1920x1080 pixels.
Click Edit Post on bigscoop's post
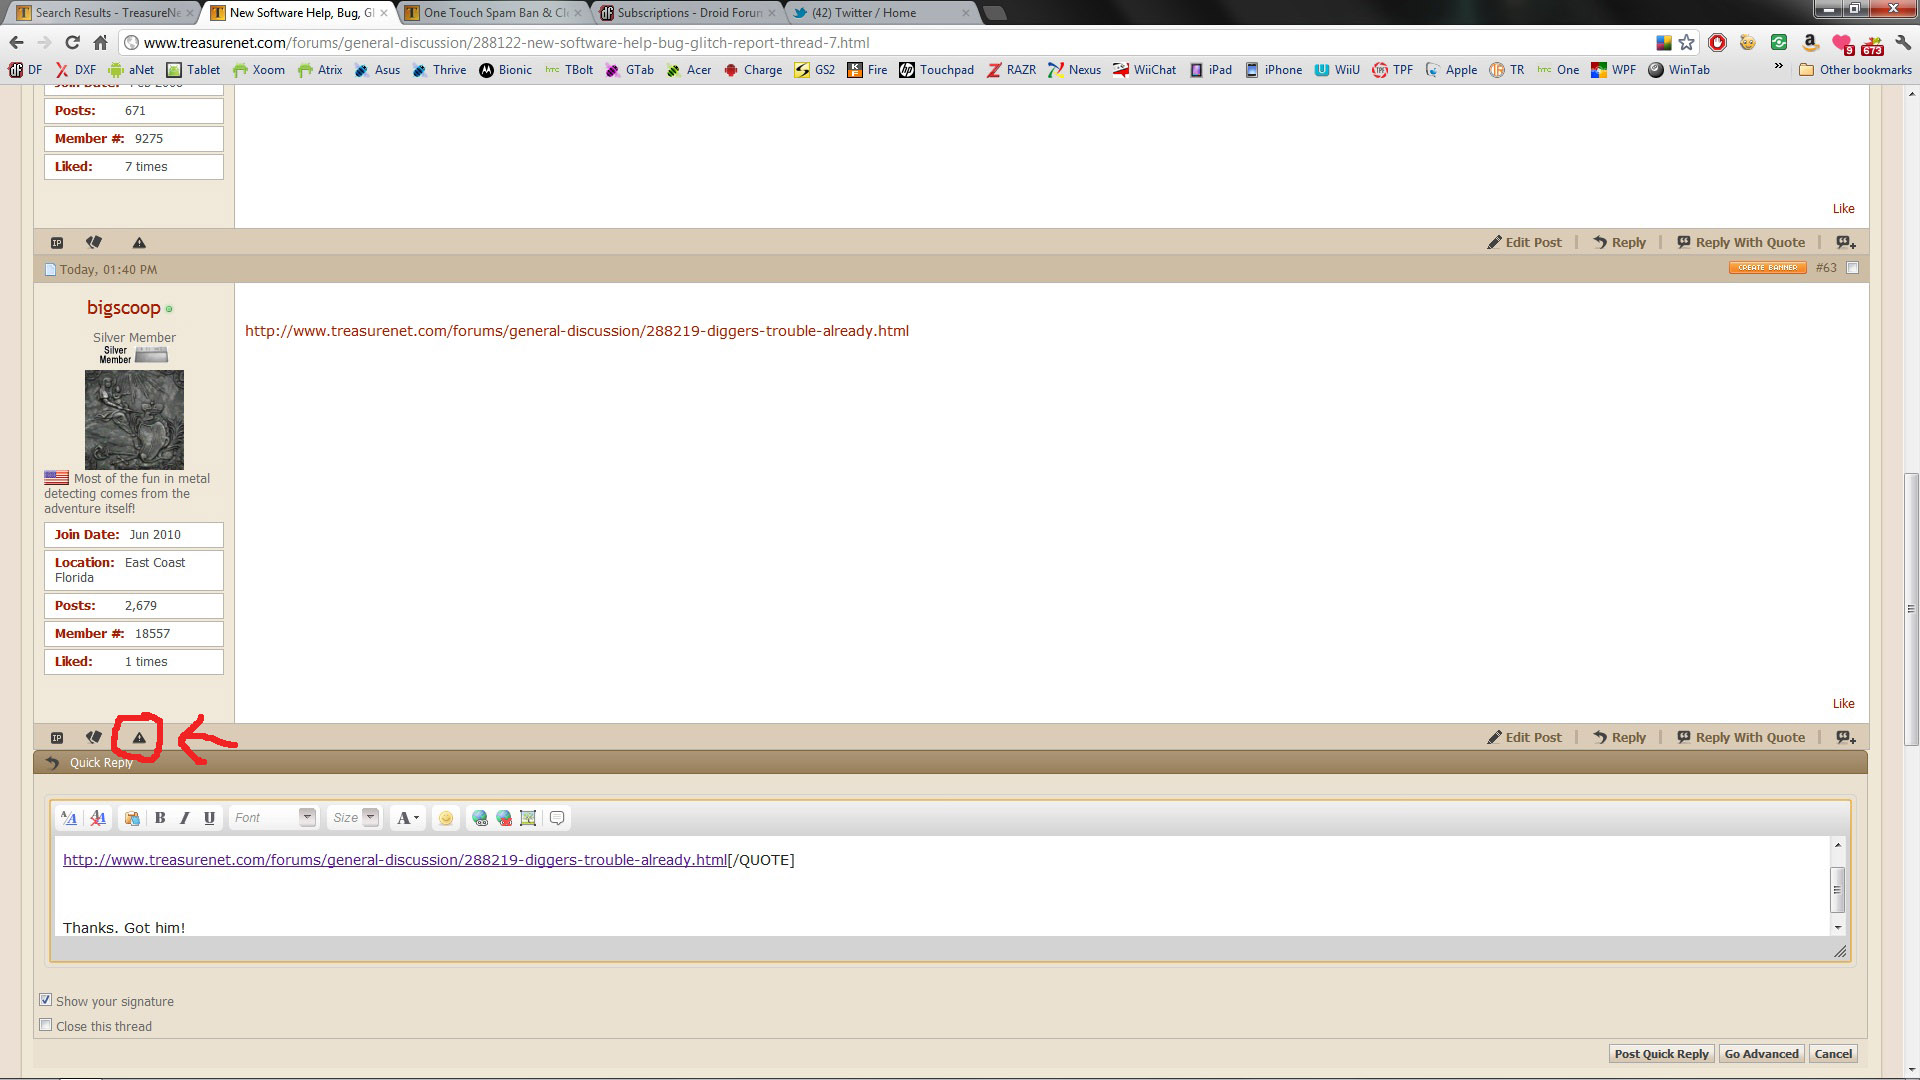pos(1524,738)
